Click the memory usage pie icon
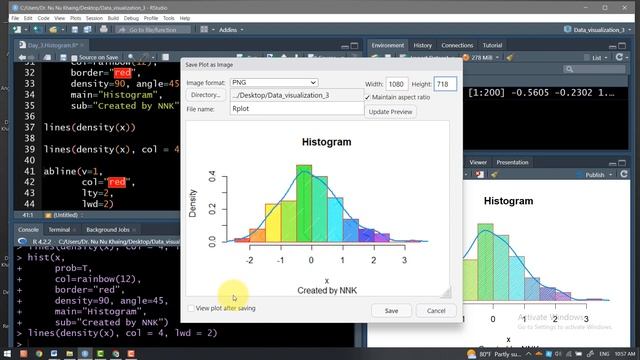The width and height of the screenshot is (640, 360). pyautogui.click(x=466, y=58)
